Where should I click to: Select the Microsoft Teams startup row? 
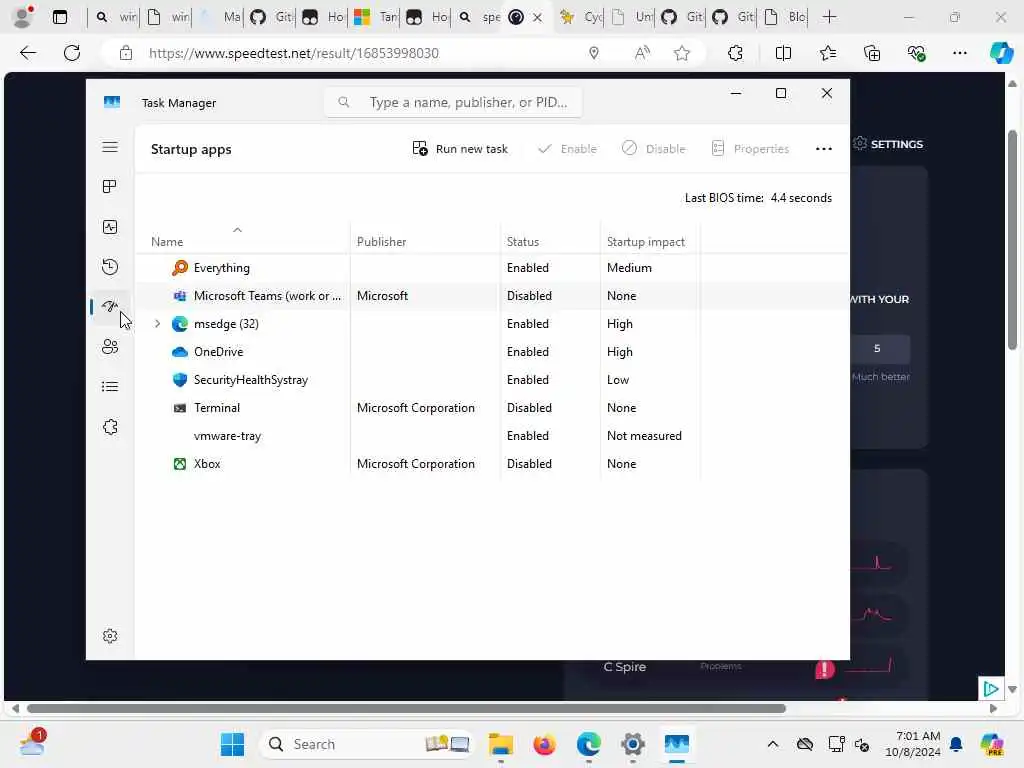pos(491,296)
